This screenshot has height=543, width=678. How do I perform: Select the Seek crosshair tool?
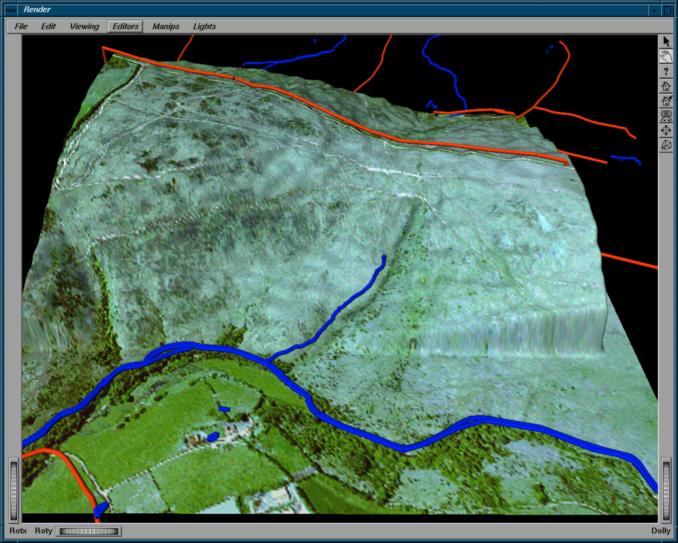(x=666, y=131)
